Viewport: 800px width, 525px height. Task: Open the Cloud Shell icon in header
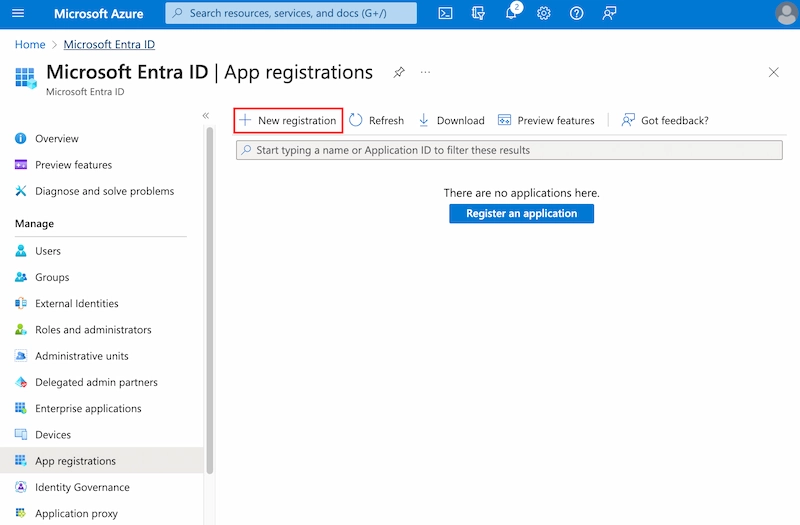coord(446,14)
